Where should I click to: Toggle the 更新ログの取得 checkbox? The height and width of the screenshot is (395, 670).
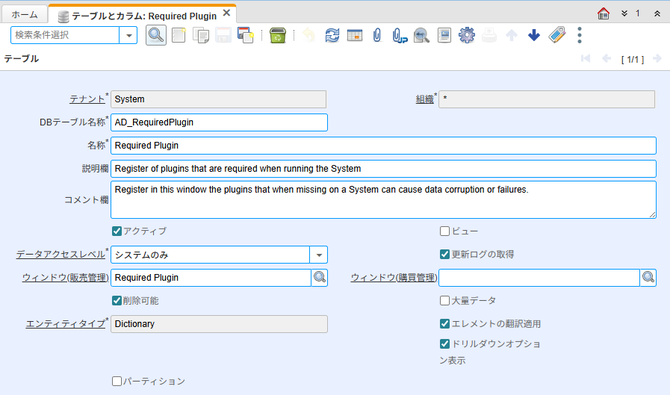(x=445, y=254)
